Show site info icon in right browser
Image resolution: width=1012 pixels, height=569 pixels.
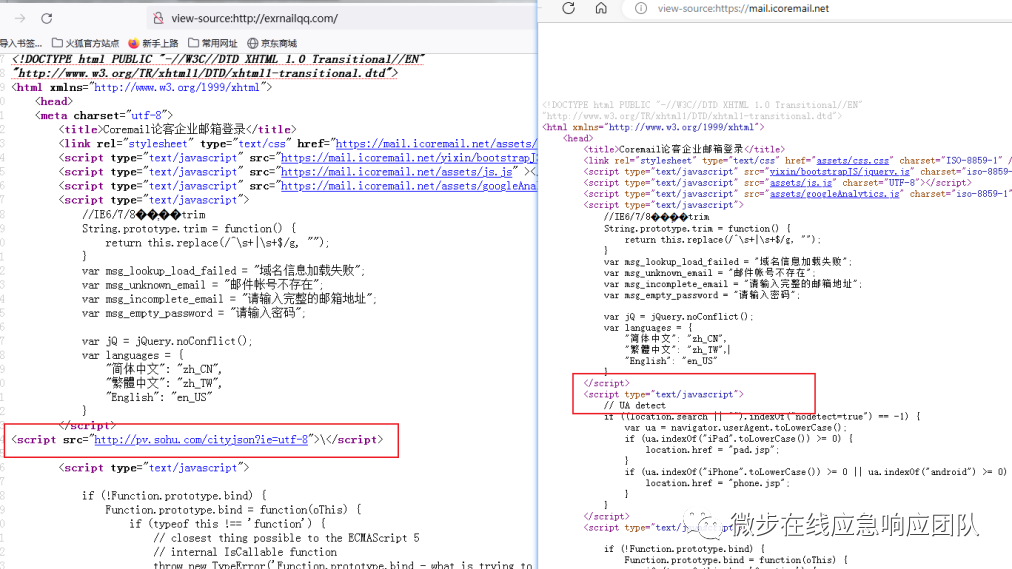640,8
